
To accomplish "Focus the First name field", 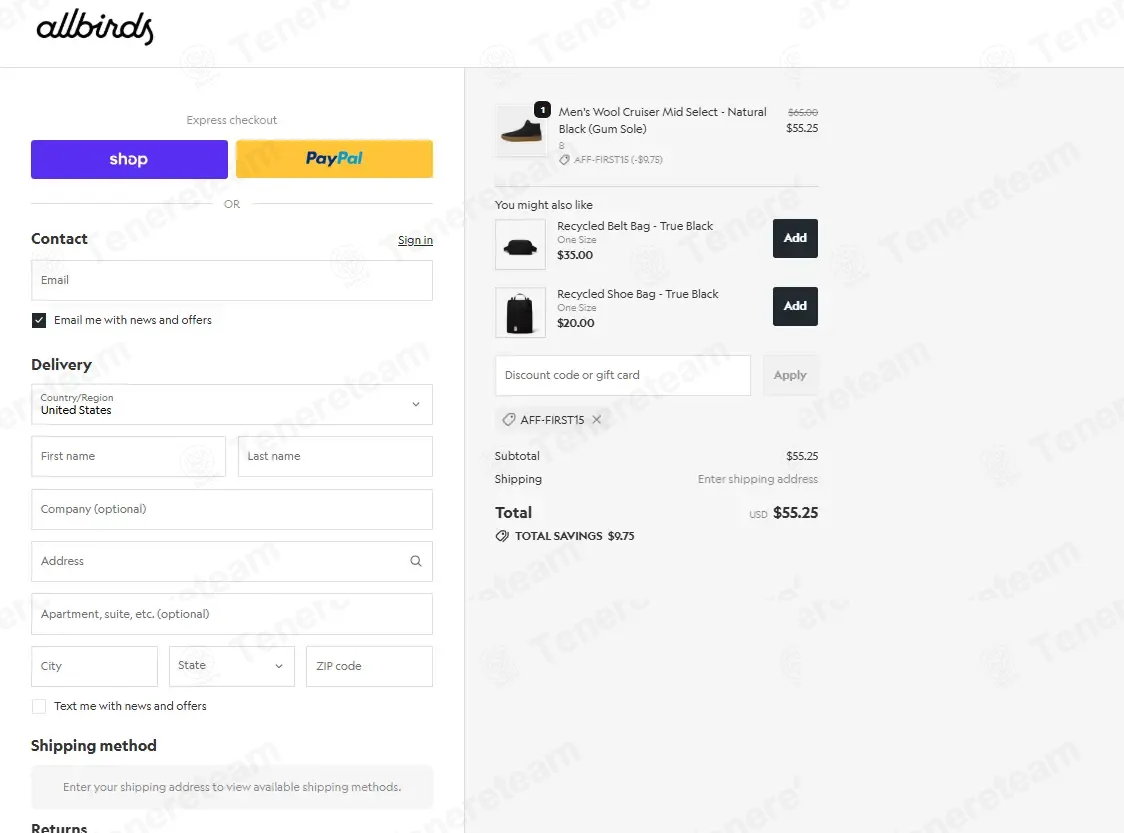I will point(128,457).
